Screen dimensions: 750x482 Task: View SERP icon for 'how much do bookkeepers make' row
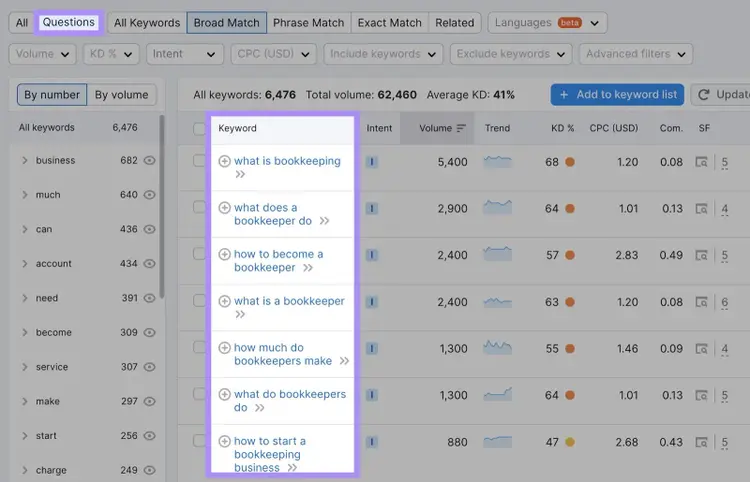(701, 349)
